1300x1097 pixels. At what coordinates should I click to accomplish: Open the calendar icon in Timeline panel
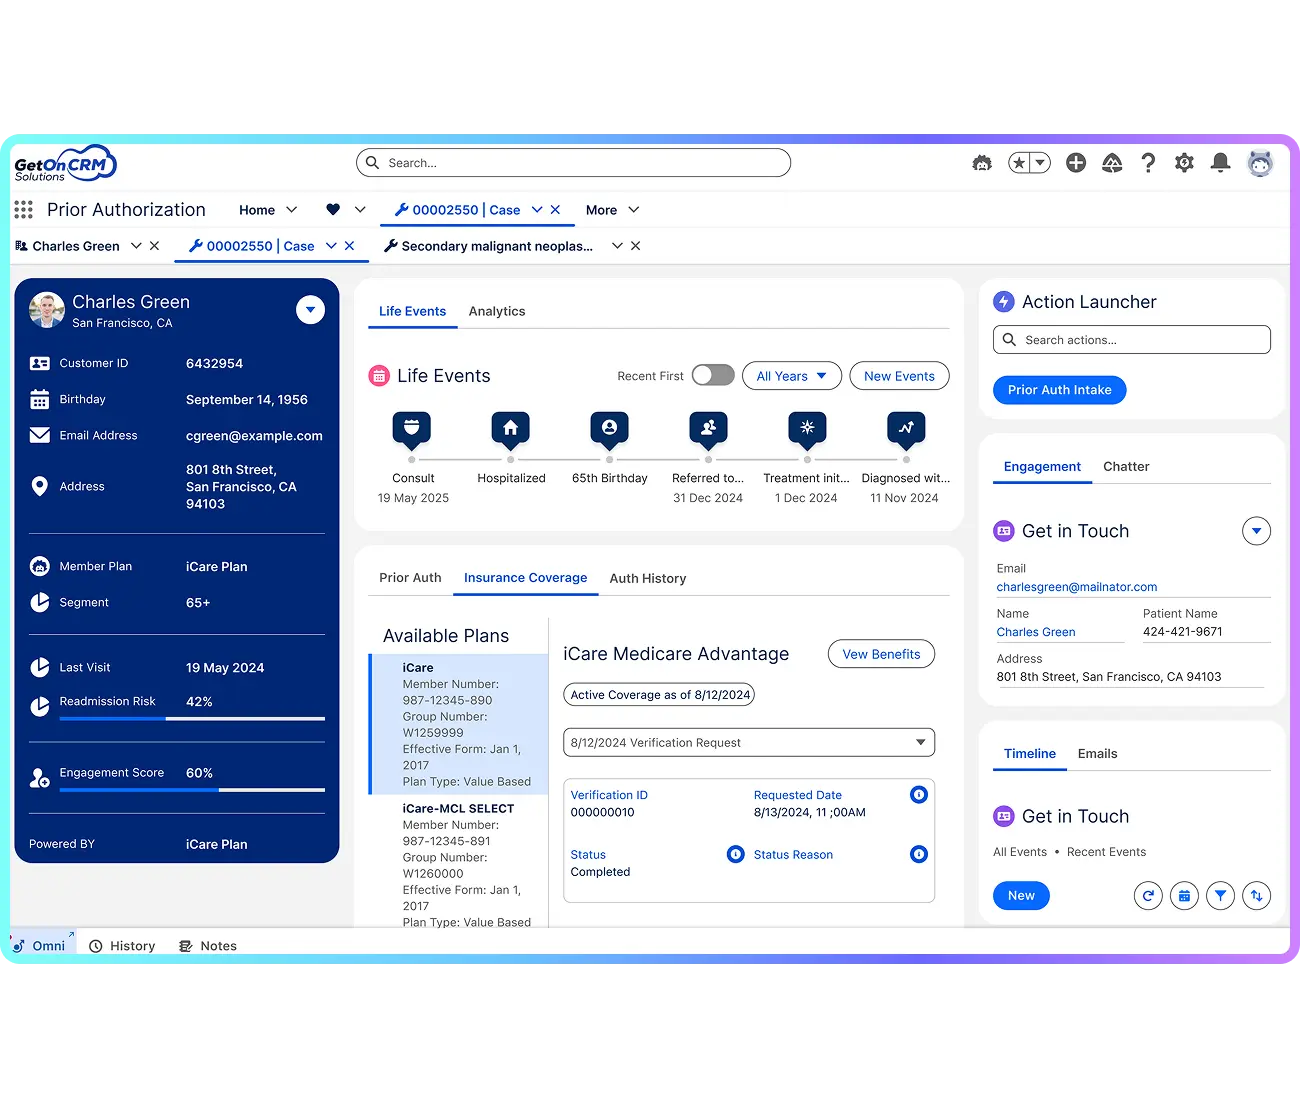(1184, 896)
